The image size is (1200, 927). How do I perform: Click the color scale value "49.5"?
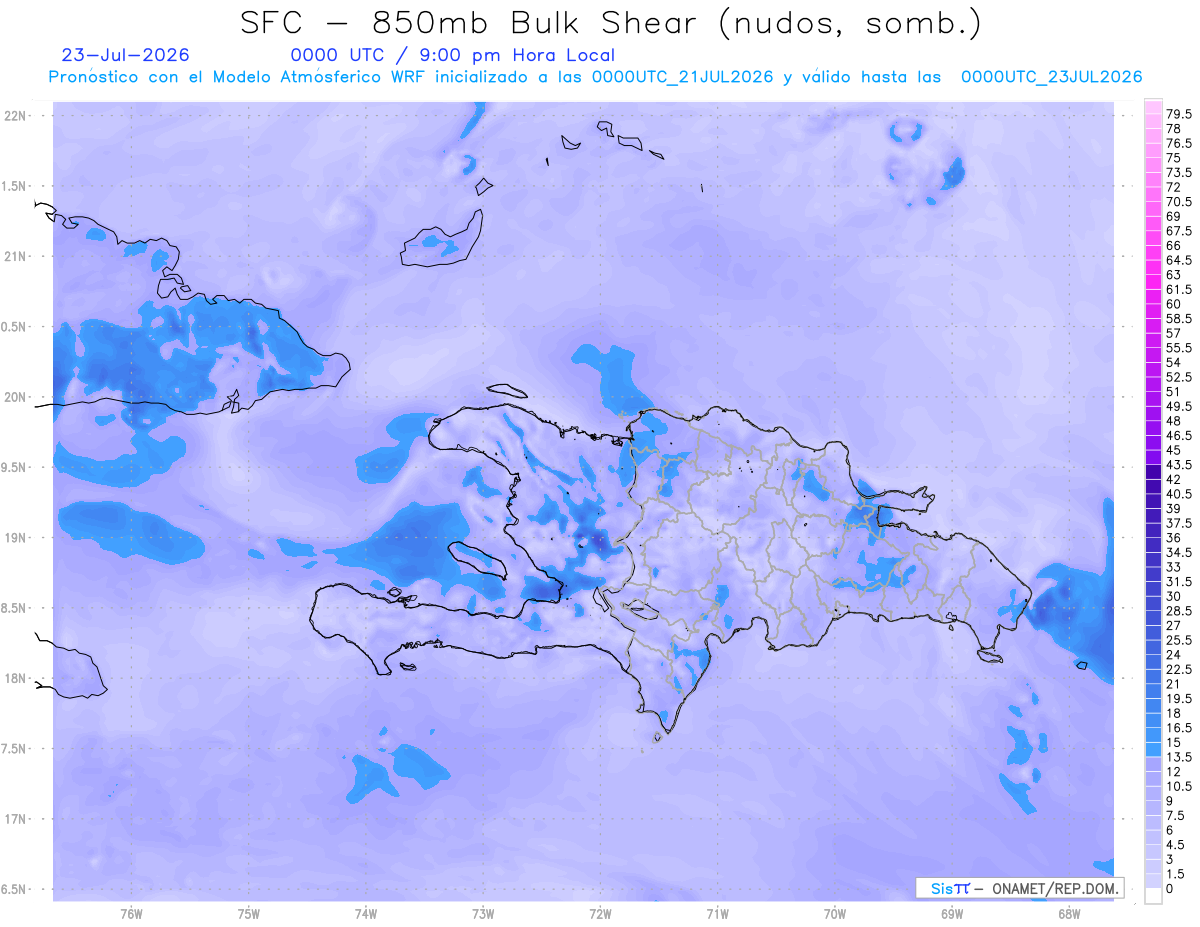point(1179,406)
